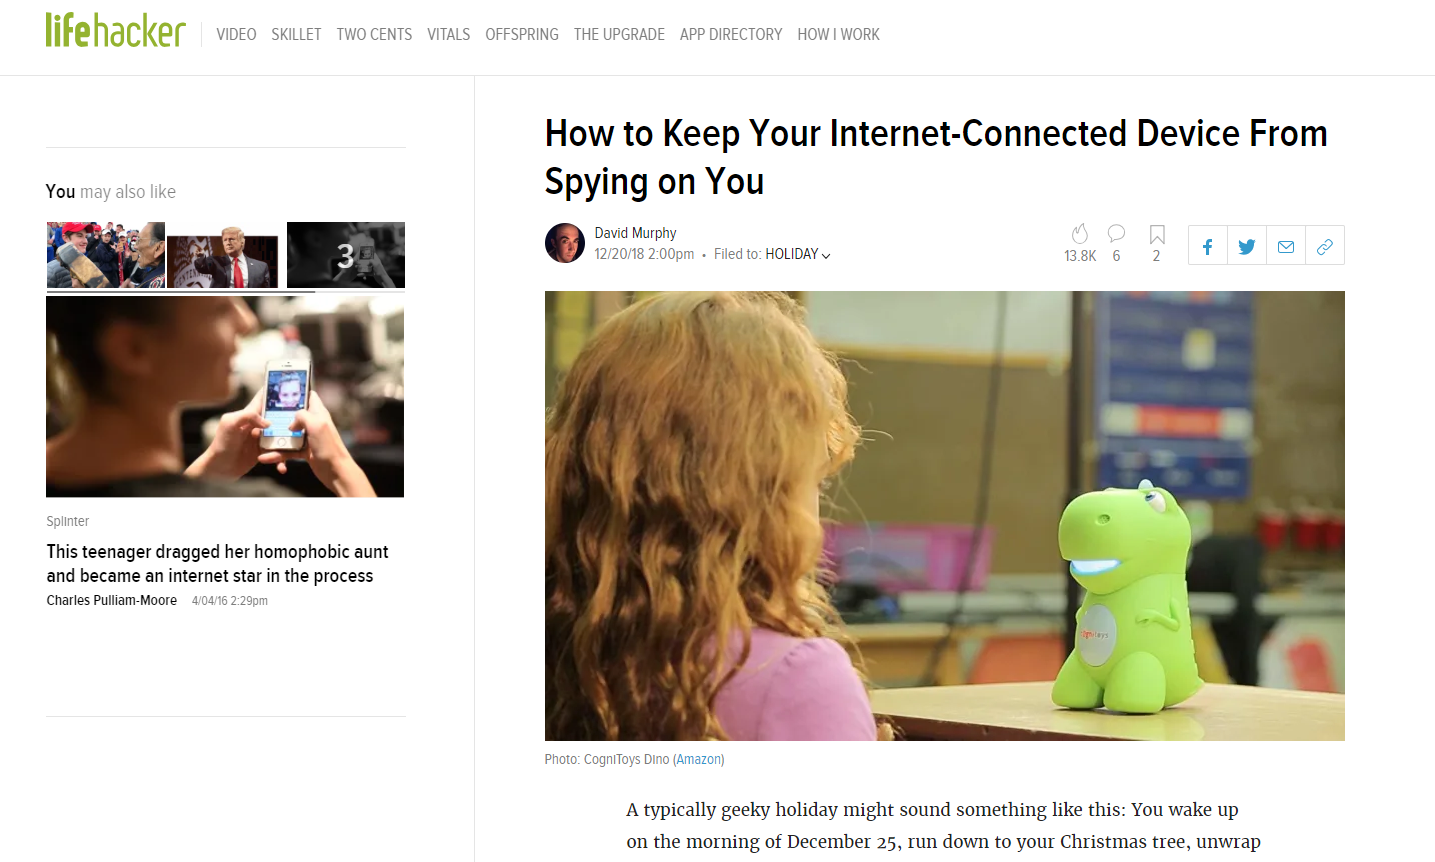Share the article on Twitter
Image resolution: width=1435 pixels, height=862 pixels.
pyautogui.click(x=1246, y=246)
